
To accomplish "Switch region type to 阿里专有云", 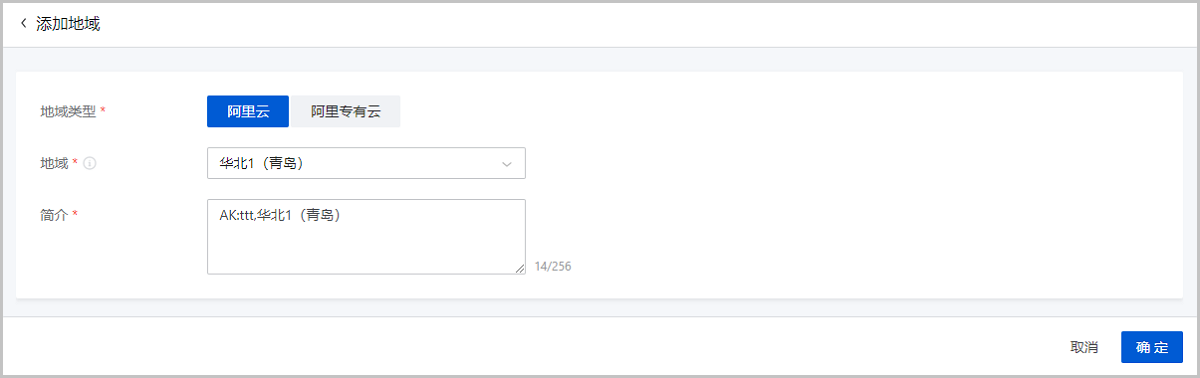I will [x=345, y=112].
